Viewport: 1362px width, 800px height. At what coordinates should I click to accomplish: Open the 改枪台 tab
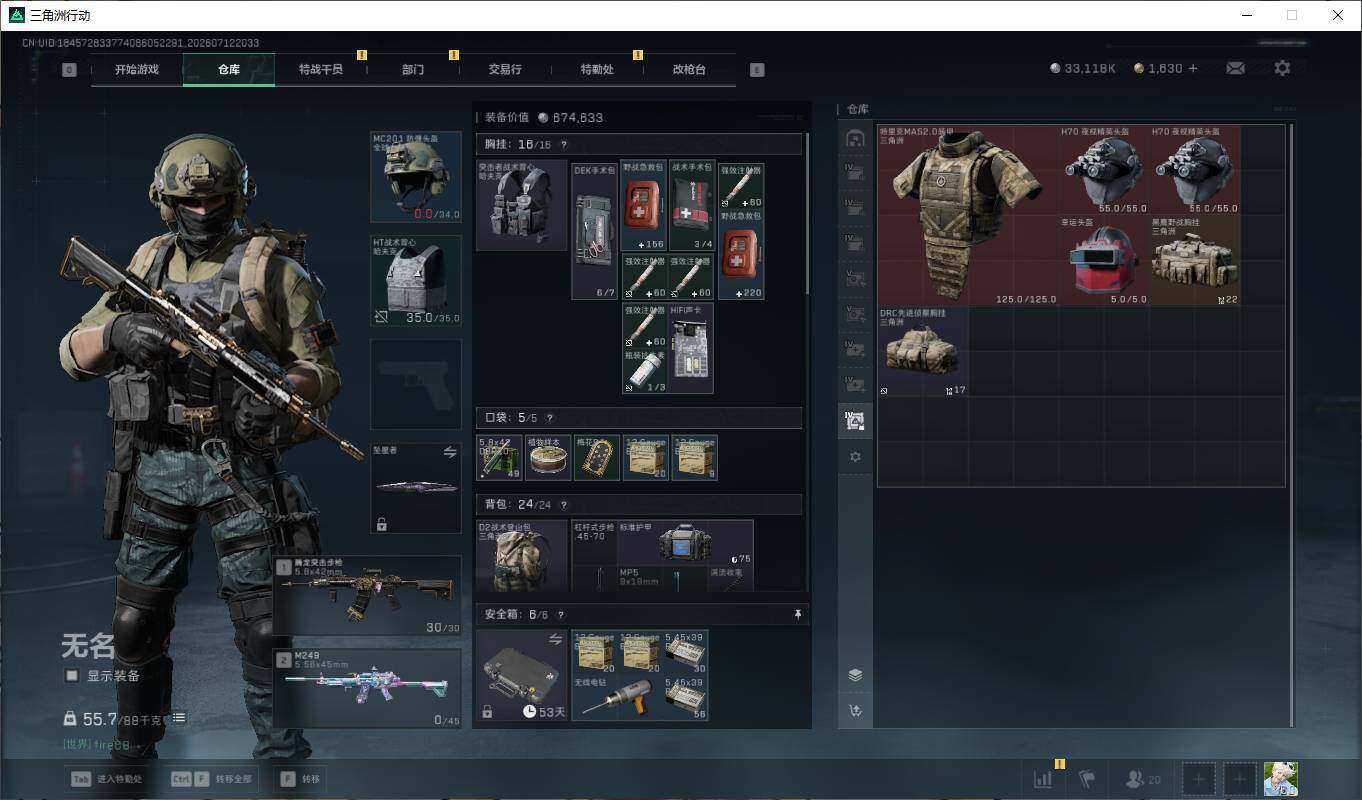689,70
